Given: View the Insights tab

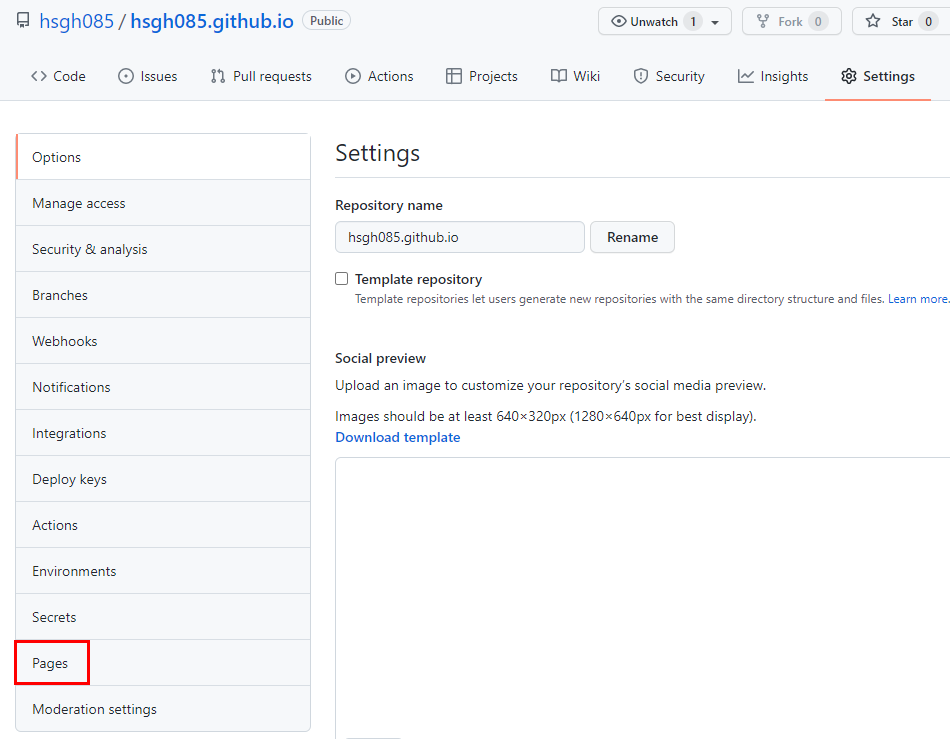Looking at the screenshot, I should point(772,76).
